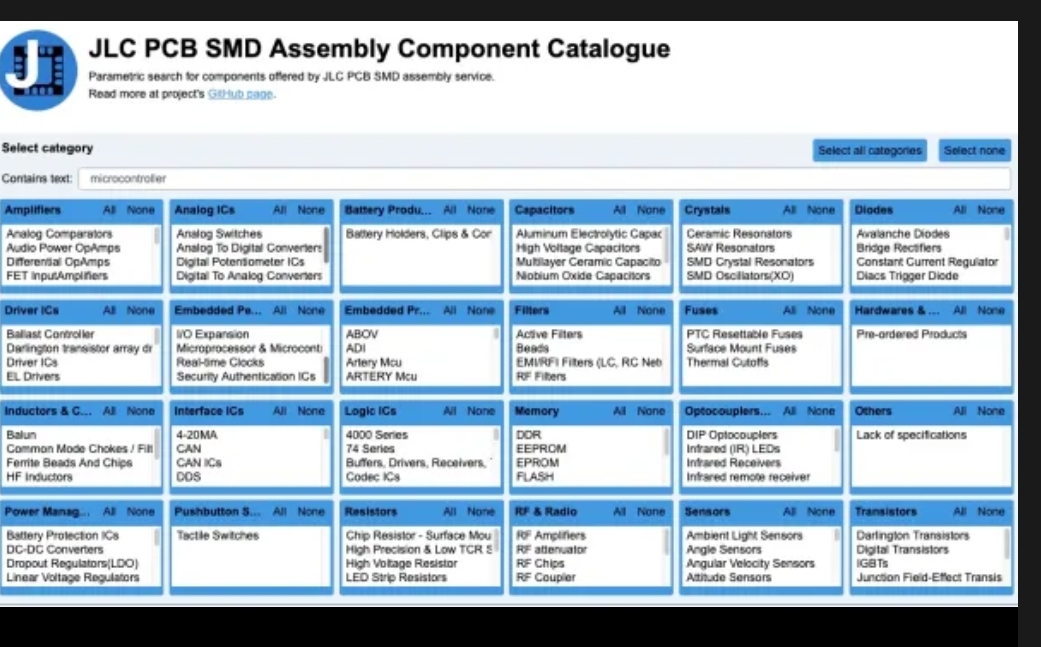Select Audio Power OpAmps entry
This screenshot has width=1041, height=647.
pos(63,248)
